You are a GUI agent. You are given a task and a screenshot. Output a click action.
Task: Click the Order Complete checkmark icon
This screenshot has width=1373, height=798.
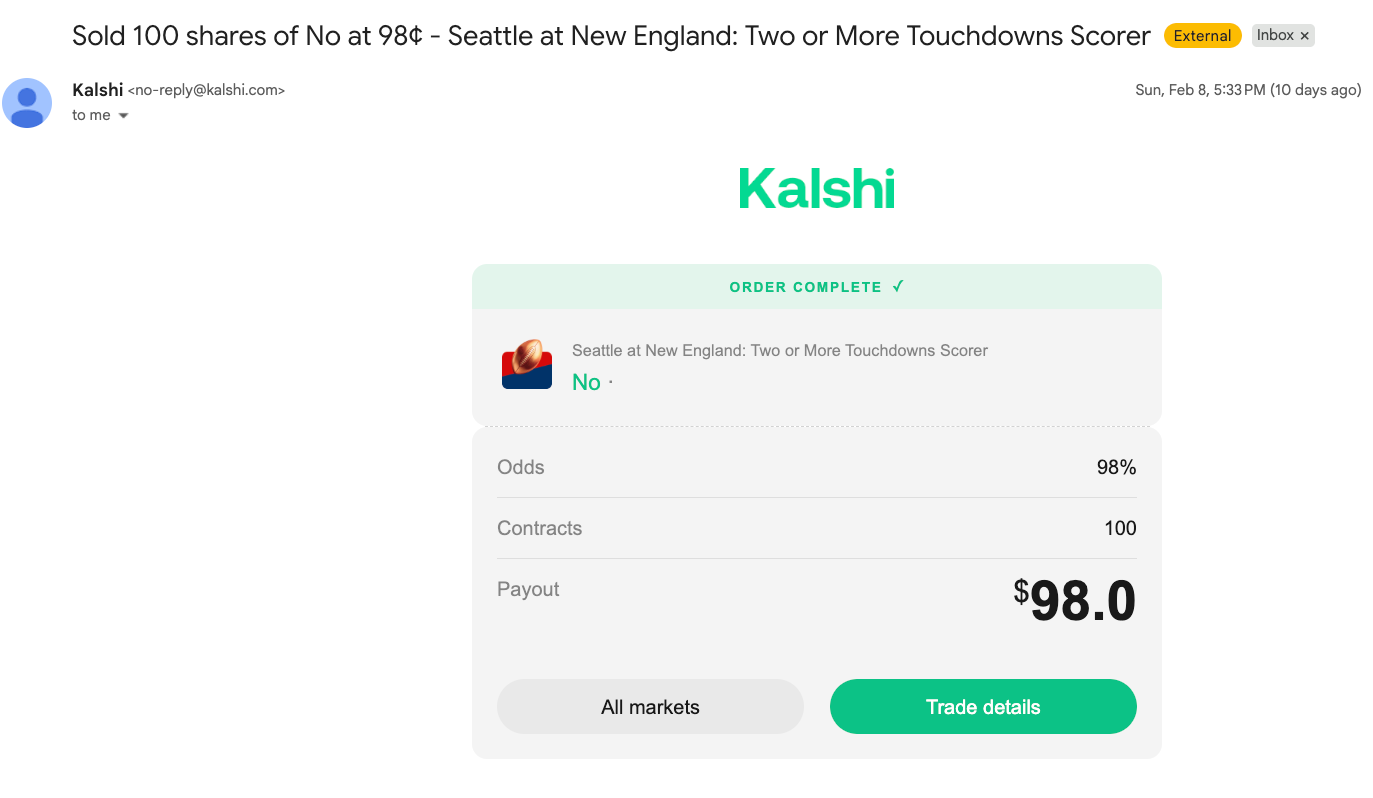tap(898, 287)
